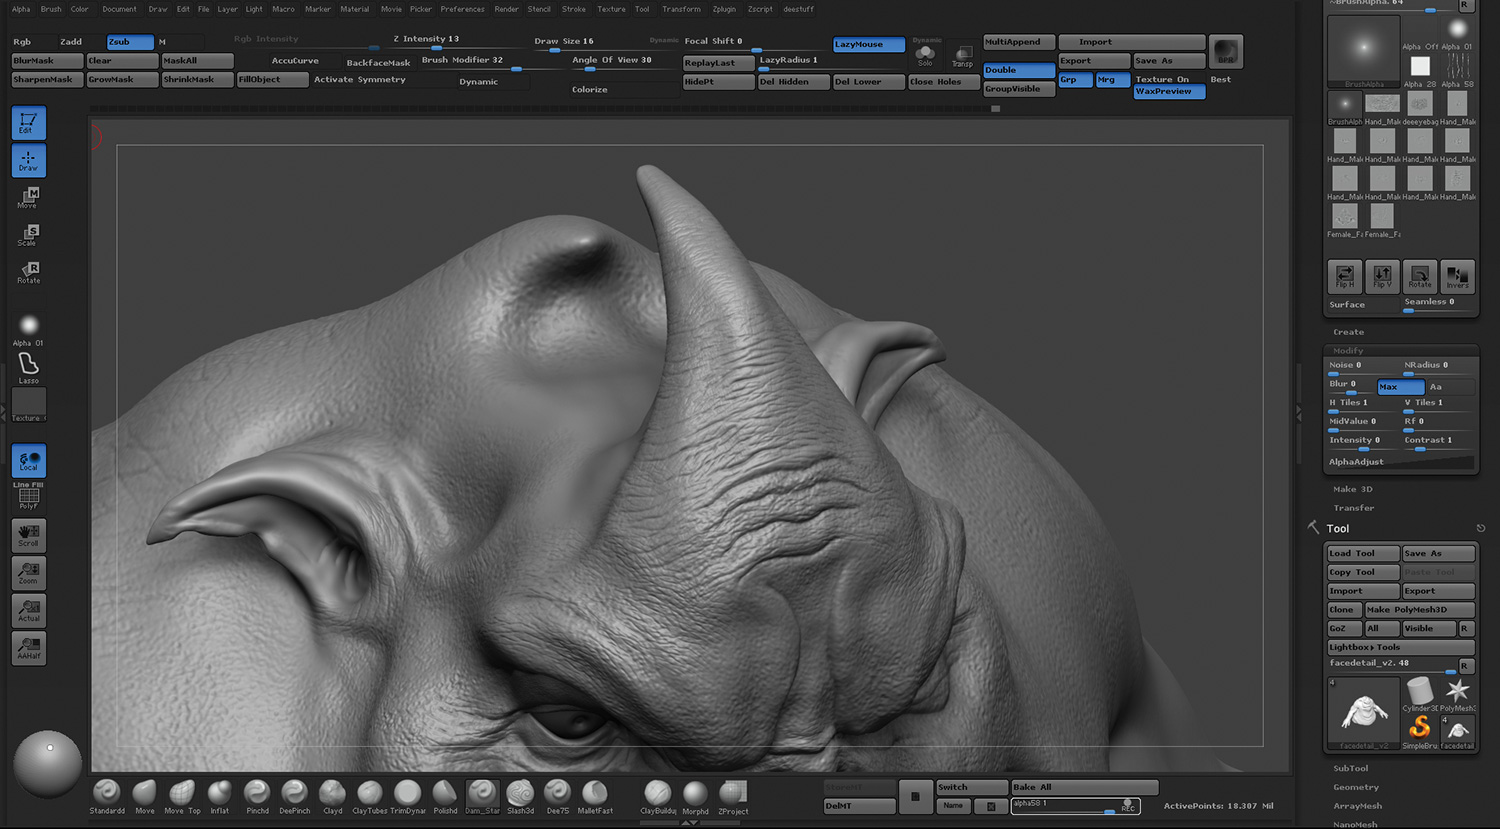Invert the alpha with Invers icon
Viewport: 1500px width, 829px height.
coord(1457,276)
